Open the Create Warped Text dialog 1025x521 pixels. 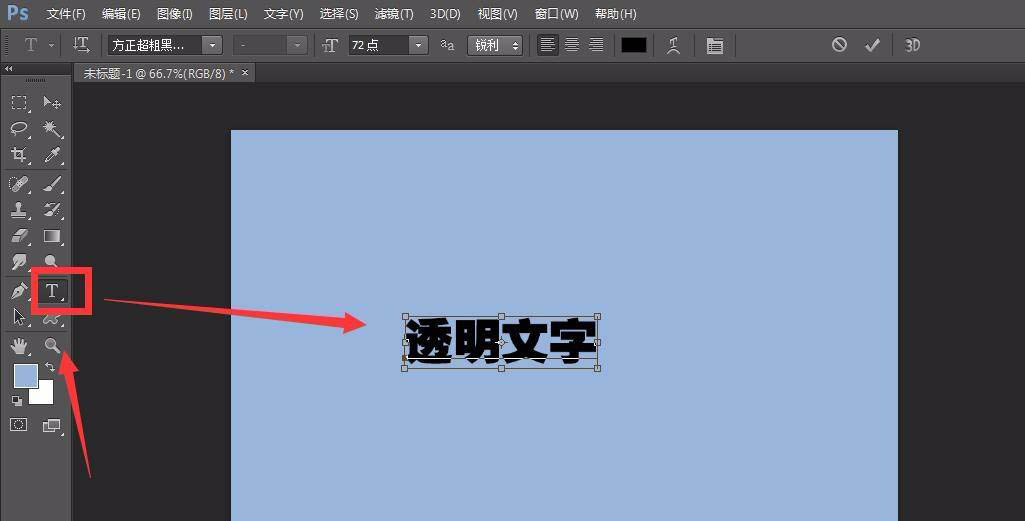673,45
